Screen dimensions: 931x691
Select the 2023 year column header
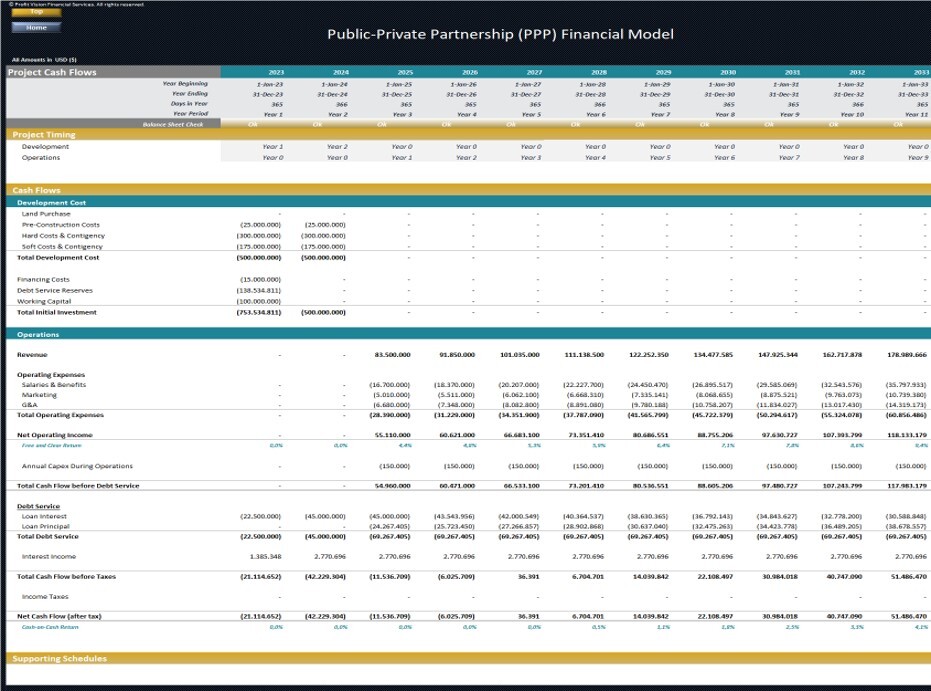[x=279, y=71]
